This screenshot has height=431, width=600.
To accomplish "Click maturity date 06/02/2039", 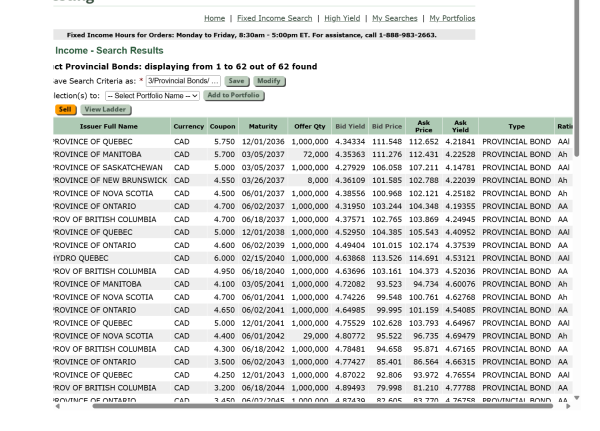I will (263, 245).
